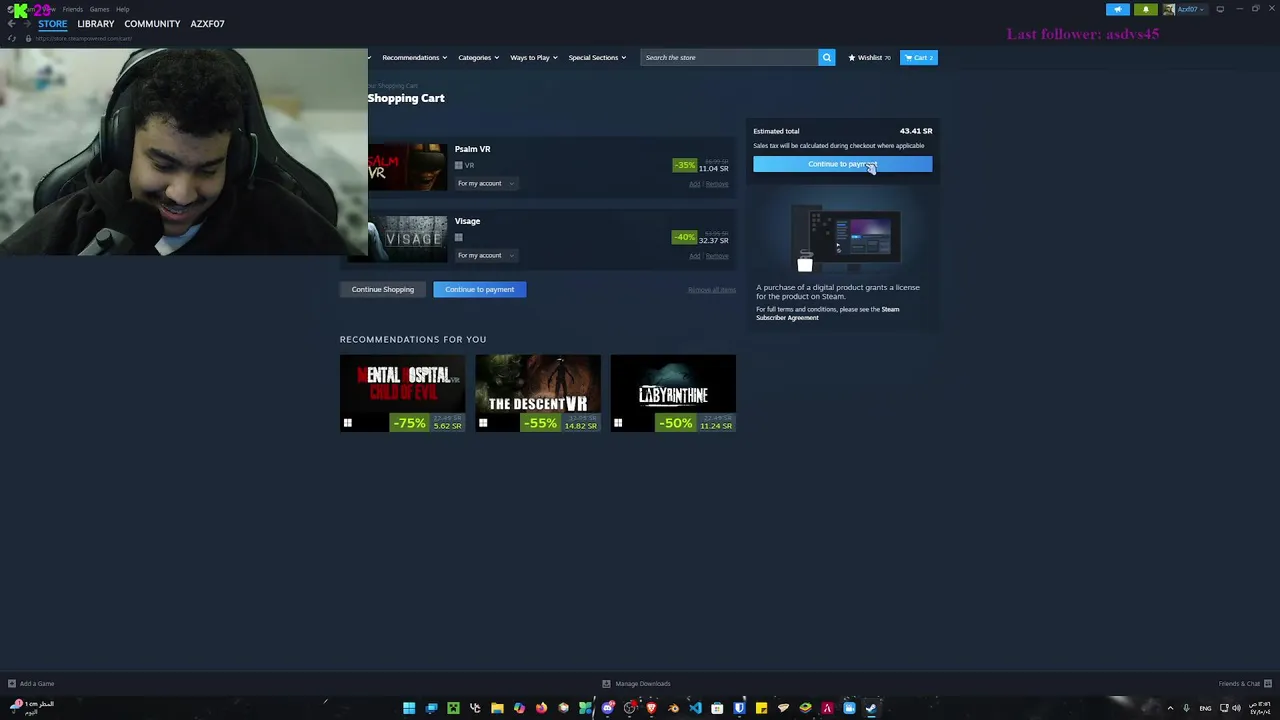Click Remove all items link
This screenshot has height=720, width=1280.
point(711,290)
